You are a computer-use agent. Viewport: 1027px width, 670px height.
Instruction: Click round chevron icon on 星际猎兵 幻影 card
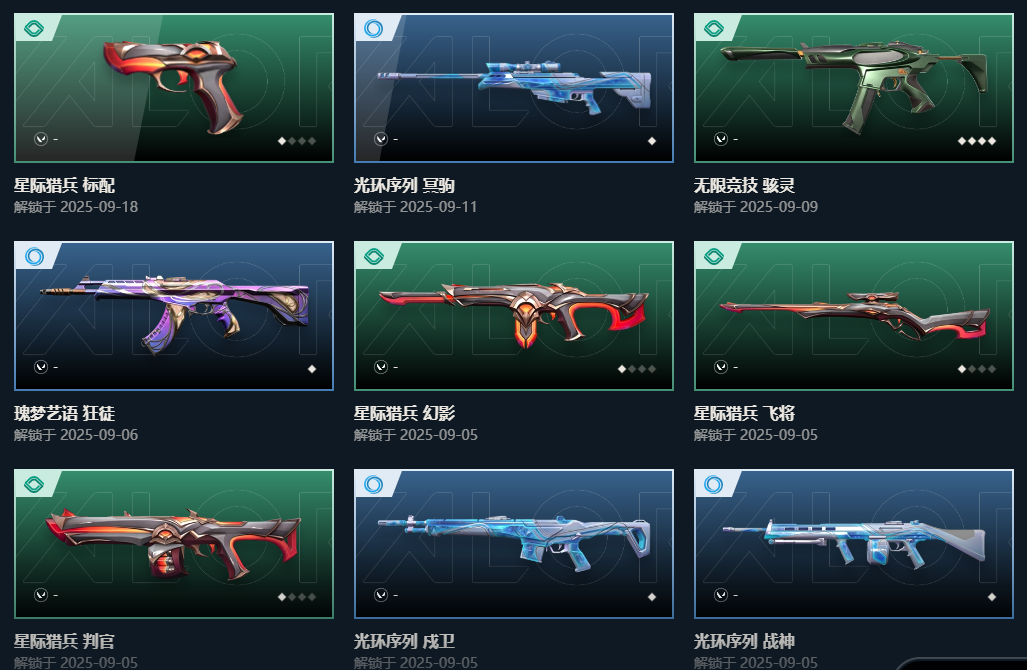(x=381, y=367)
